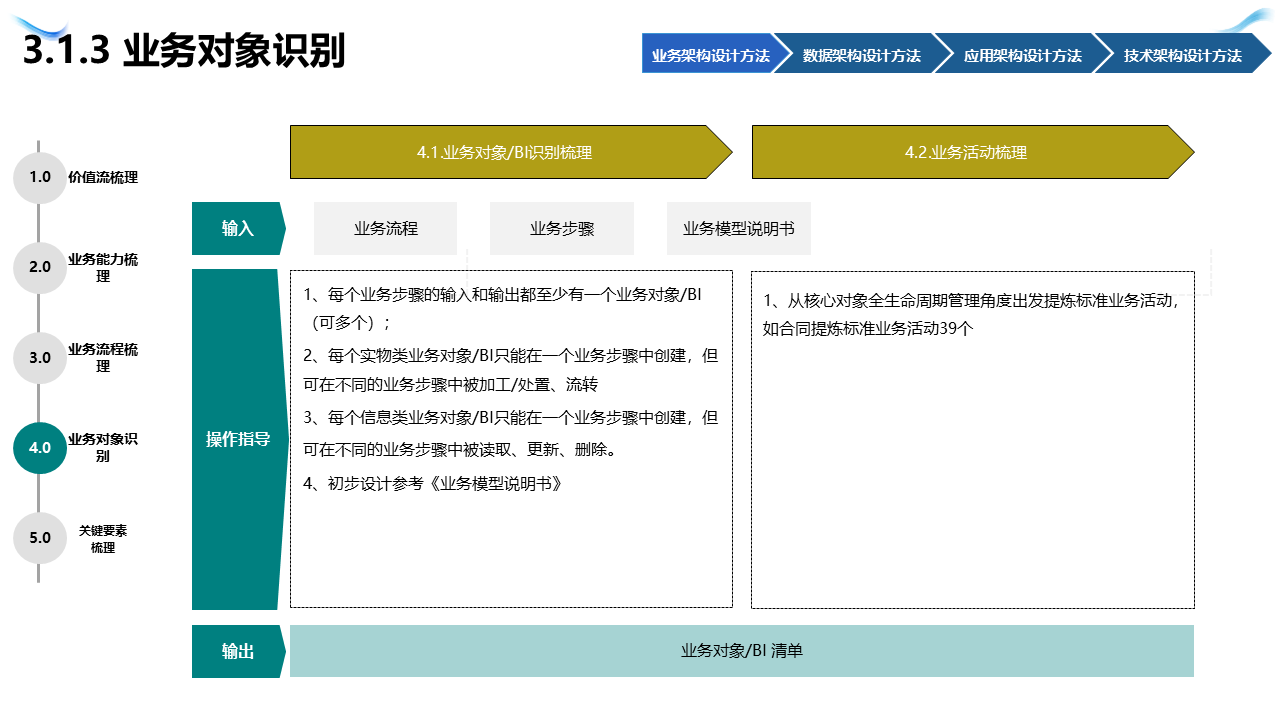Viewport: 1280px width, 720px height.
Task: Open the 数据架构设计方法 navigation tab
Action: point(862,55)
